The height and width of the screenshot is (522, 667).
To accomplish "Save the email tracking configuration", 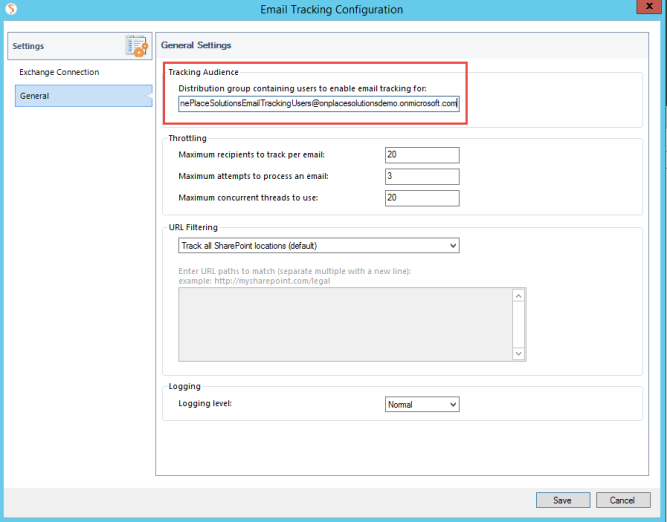I will pyautogui.click(x=562, y=500).
